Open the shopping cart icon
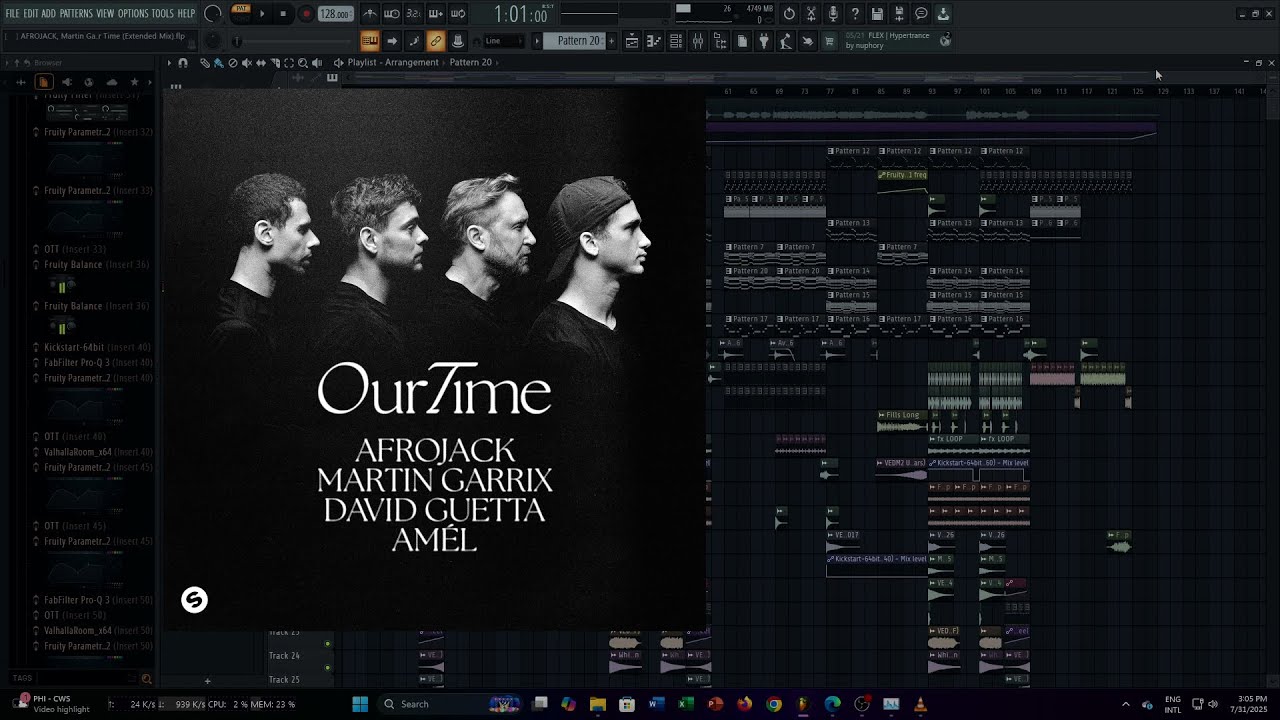The width and height of the screenshot is (1280, 720). point(829,41)
